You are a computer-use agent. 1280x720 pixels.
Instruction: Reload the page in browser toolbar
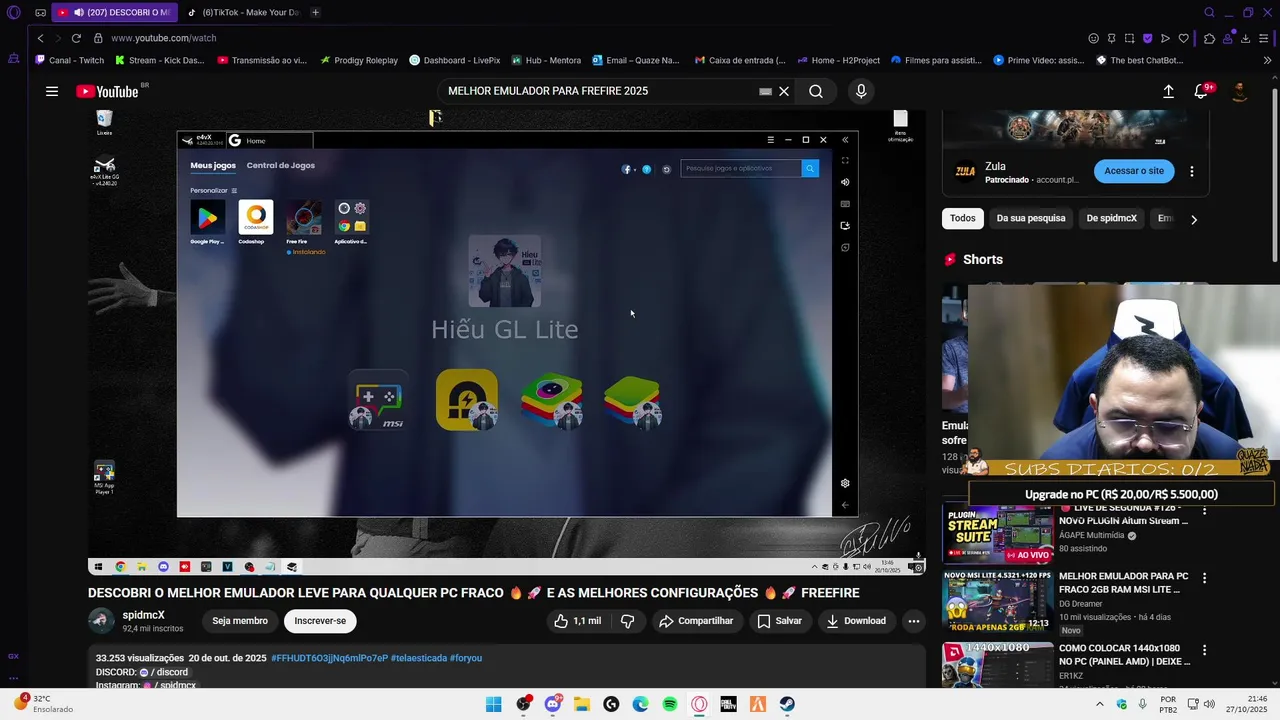point(75,38)
